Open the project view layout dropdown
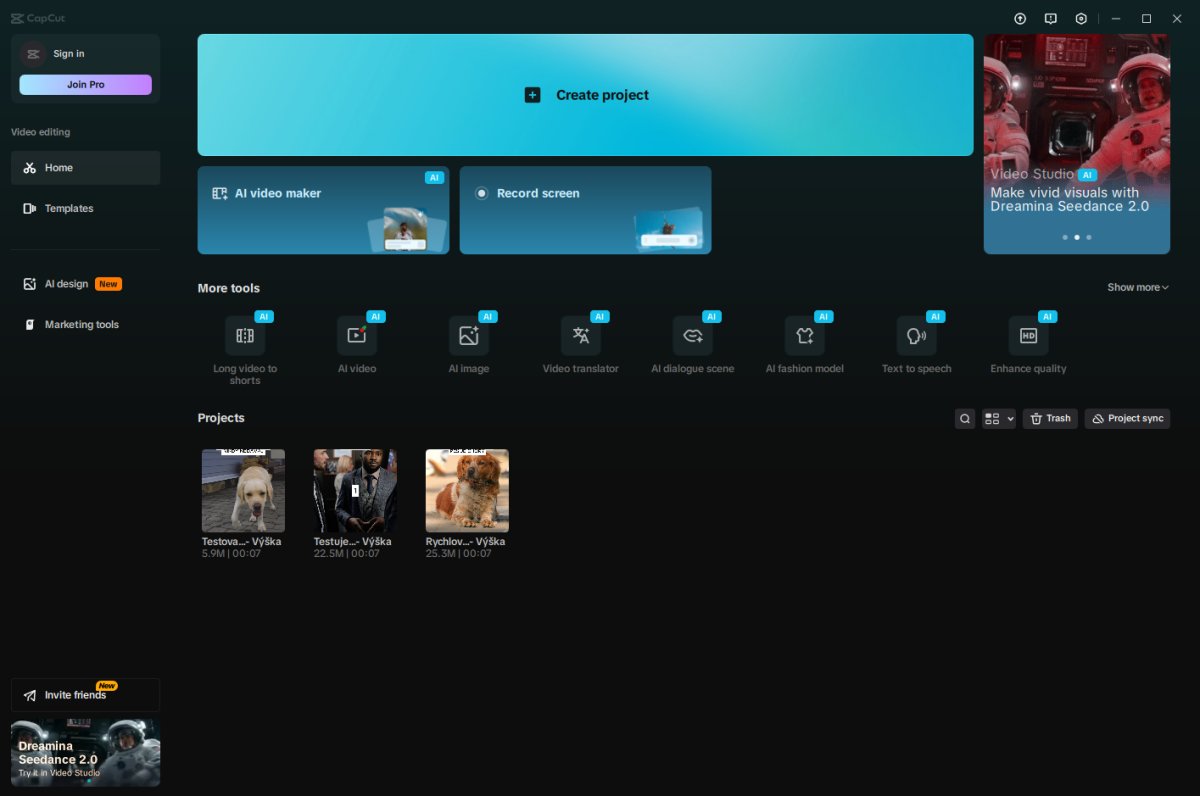The image size is (1200, 796). (999, 419)
